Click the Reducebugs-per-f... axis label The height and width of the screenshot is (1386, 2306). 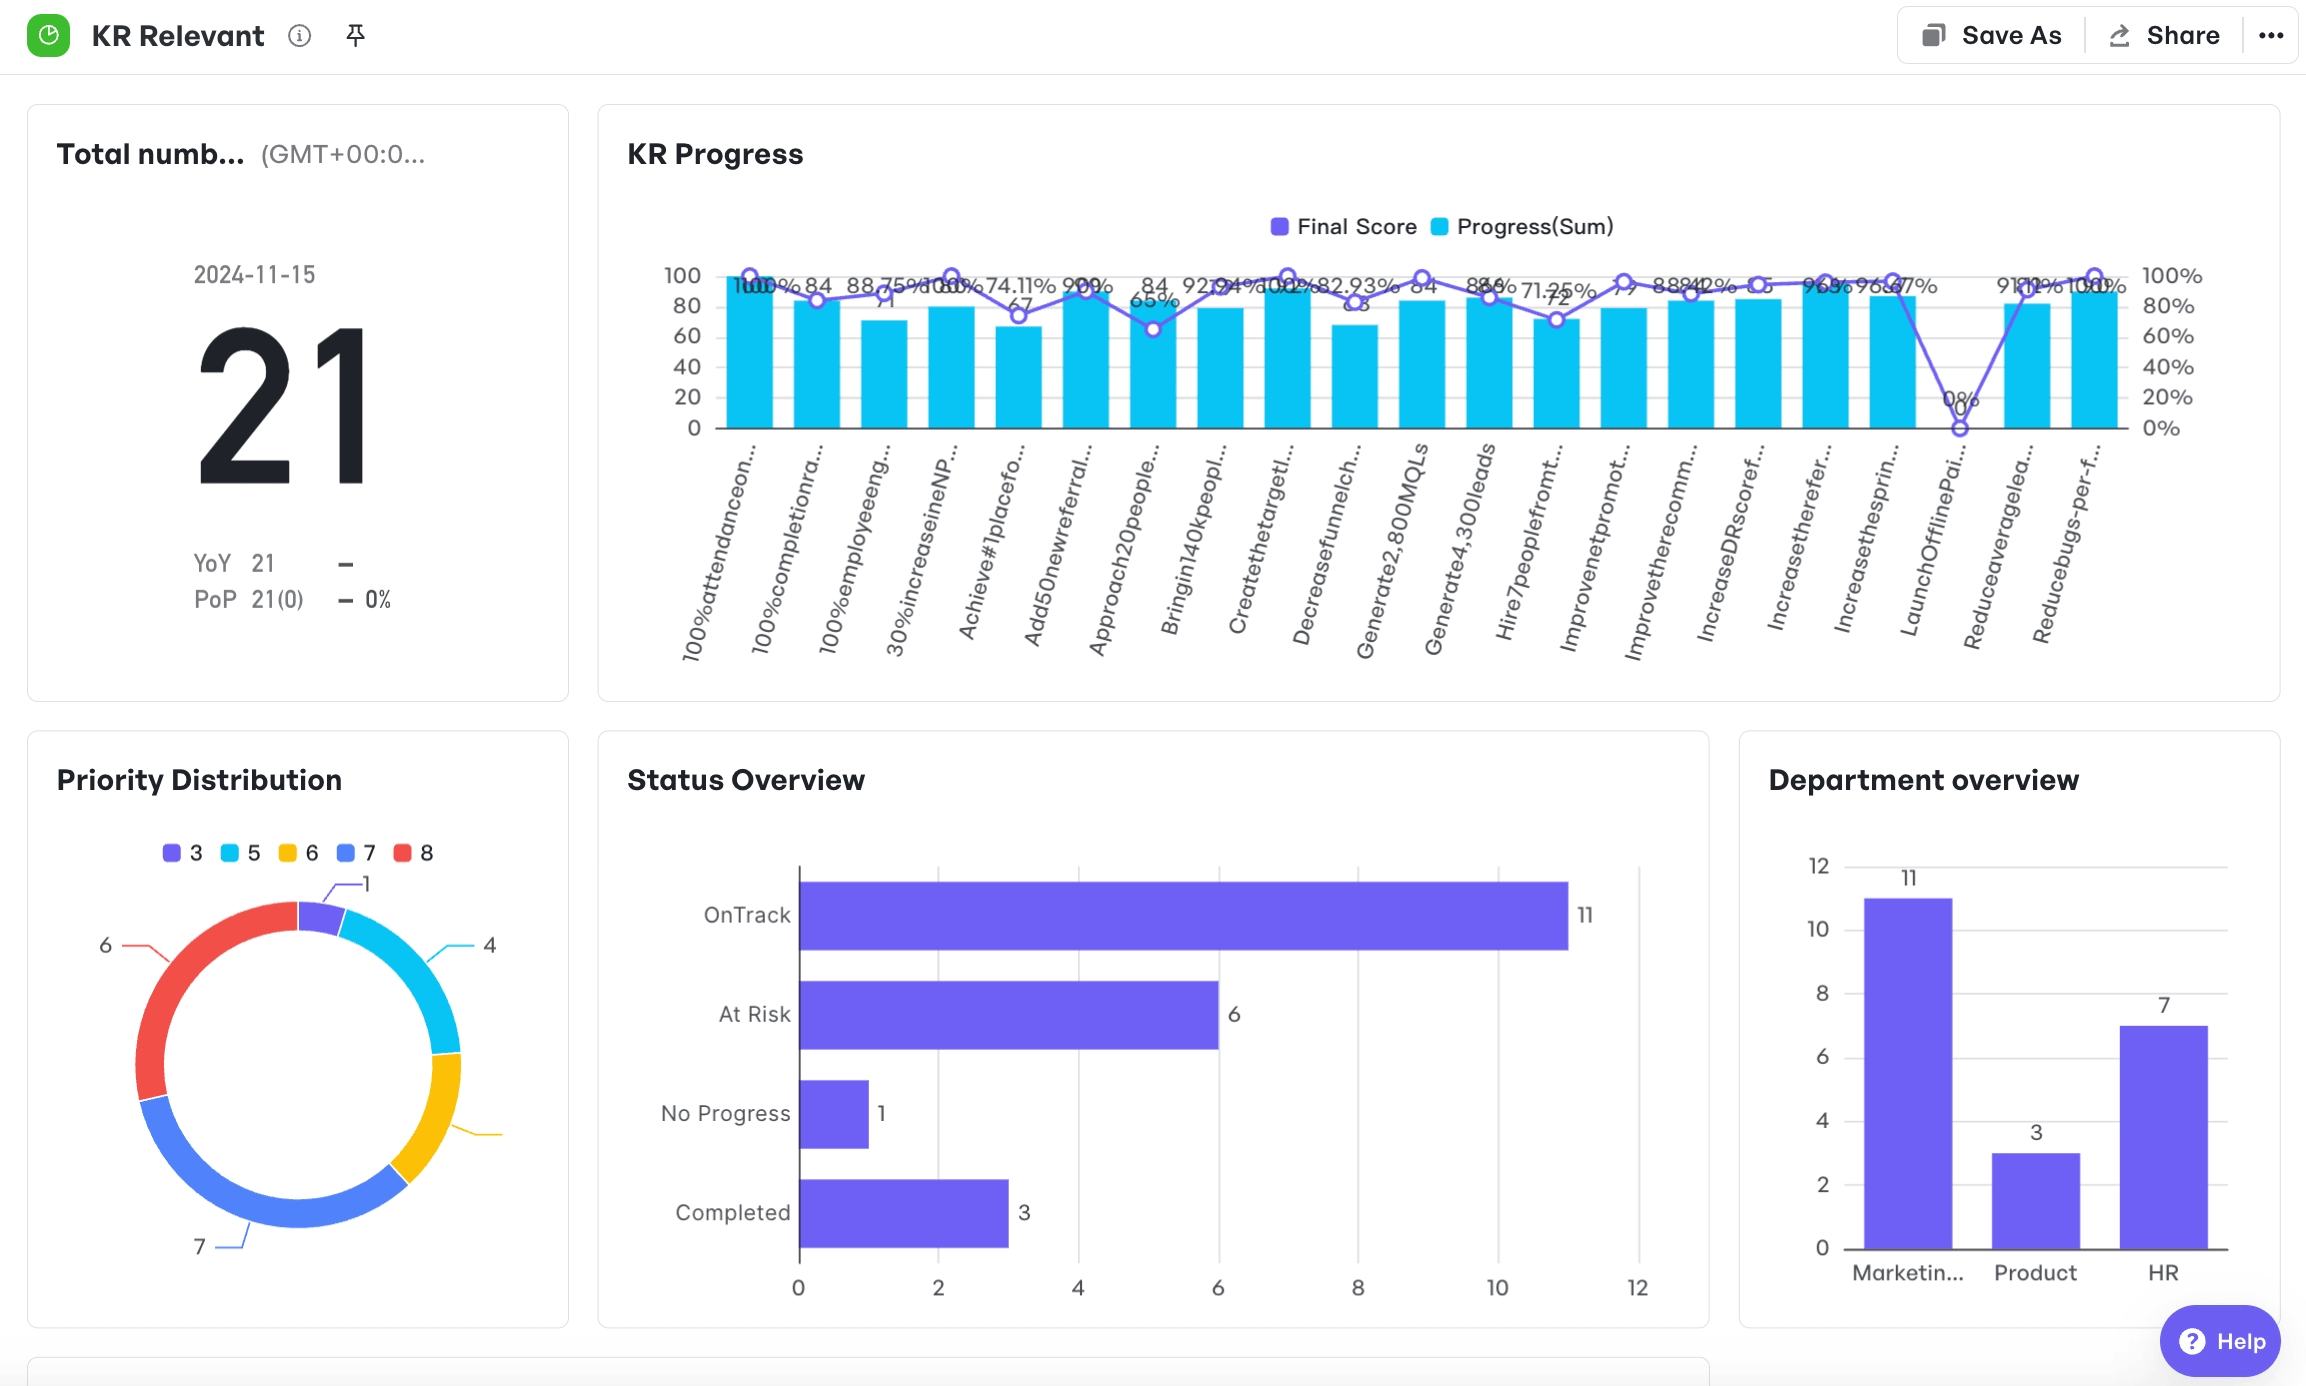2066,544
